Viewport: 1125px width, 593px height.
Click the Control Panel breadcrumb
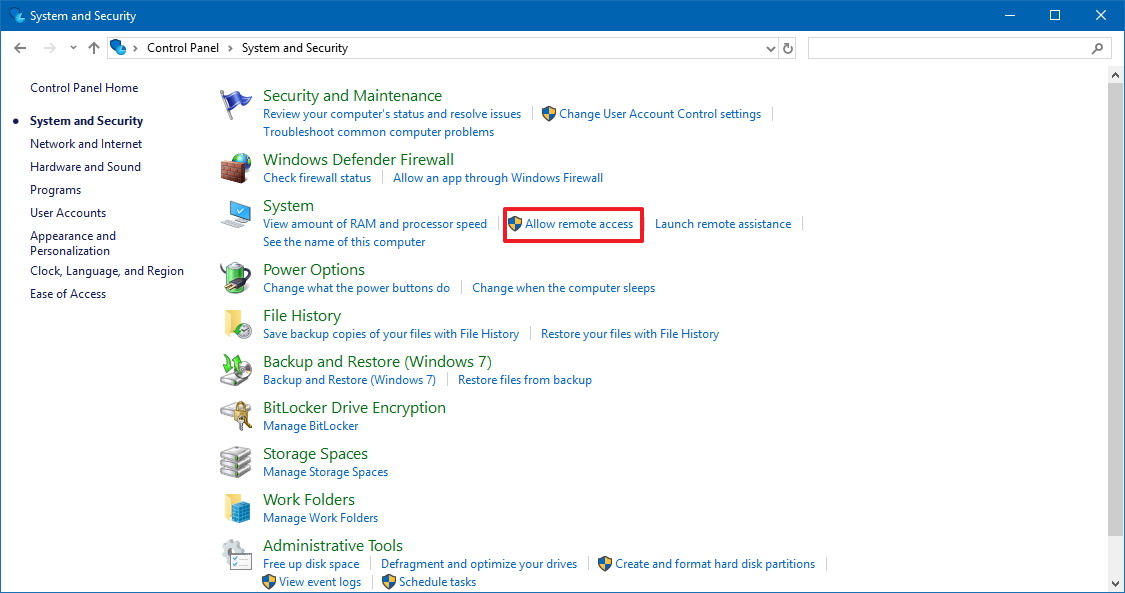(x=183, y=48)
